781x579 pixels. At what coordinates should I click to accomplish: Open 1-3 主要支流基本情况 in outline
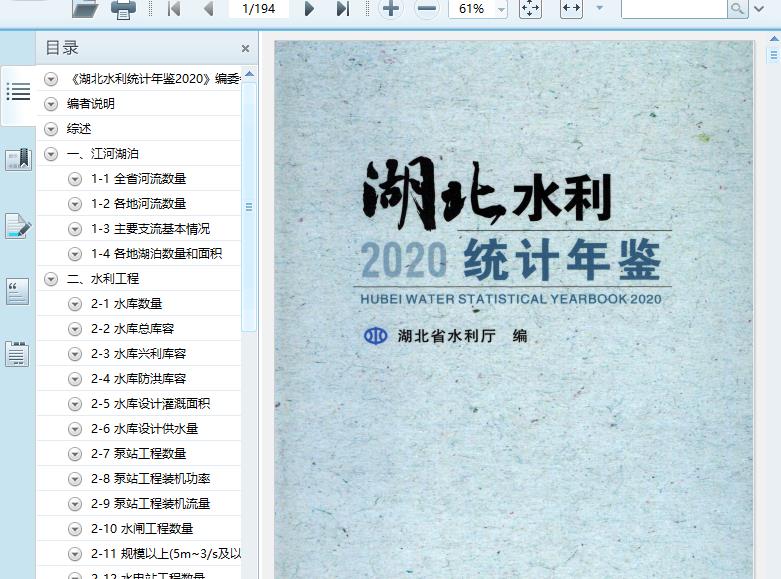coord(150,229)
